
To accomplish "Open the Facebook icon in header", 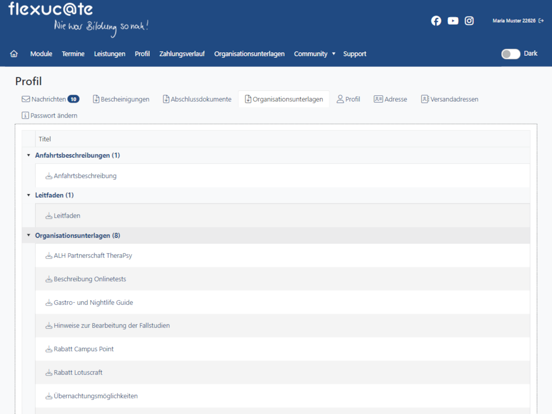I will pyautogui.click(x=436, y=21).
